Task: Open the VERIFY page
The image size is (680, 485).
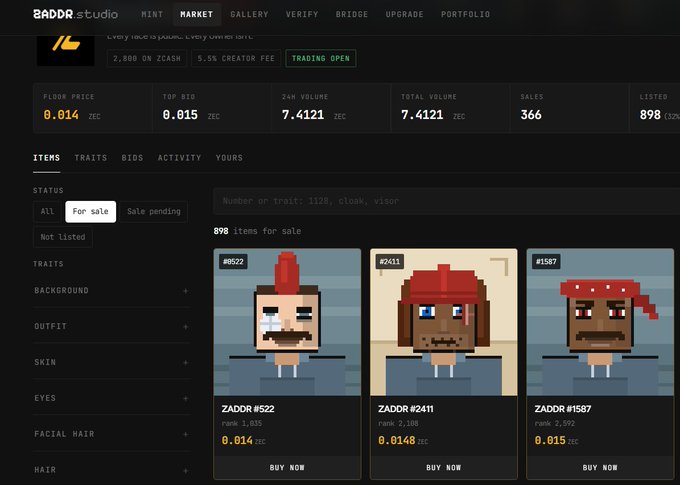Action: point(302,14)
